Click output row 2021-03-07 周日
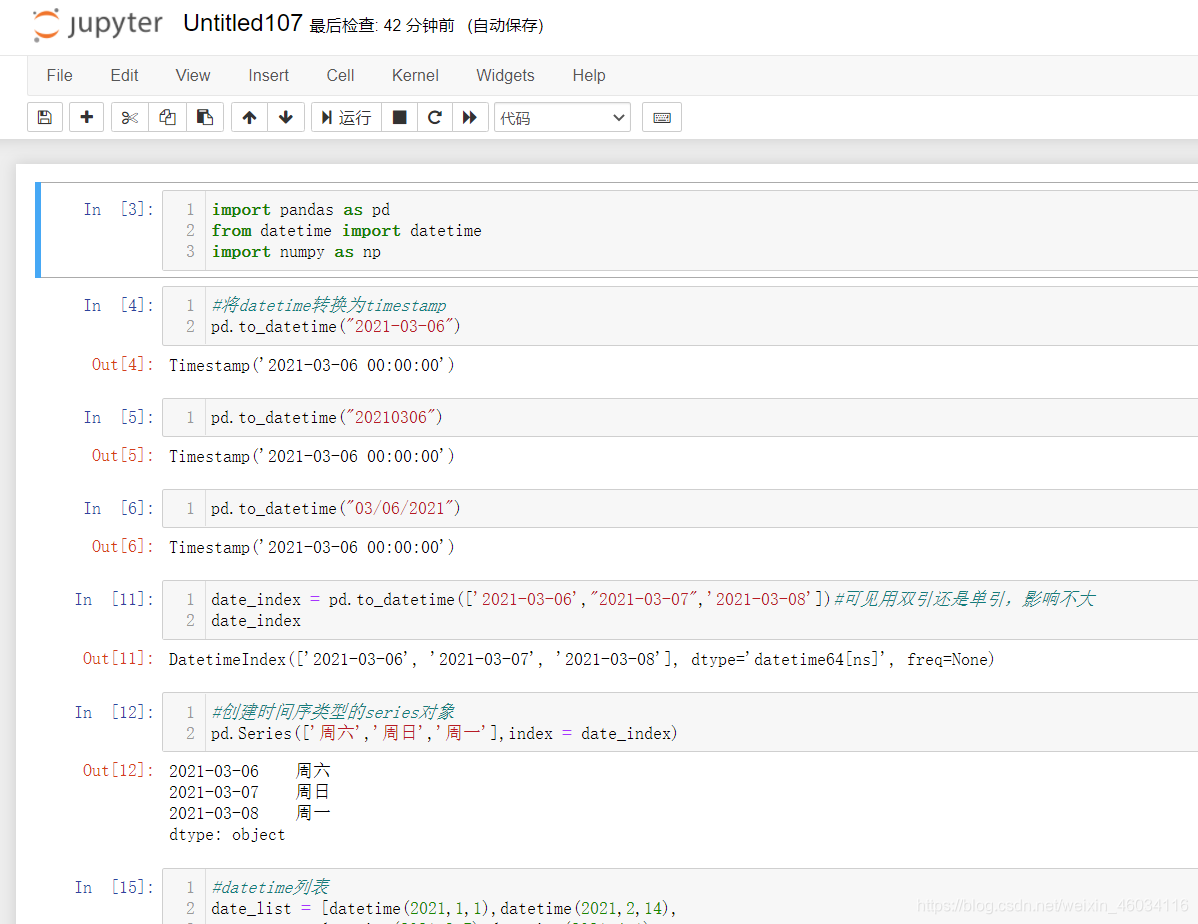The height and width of the screenshot is (924, 1198). coord(249,792)
